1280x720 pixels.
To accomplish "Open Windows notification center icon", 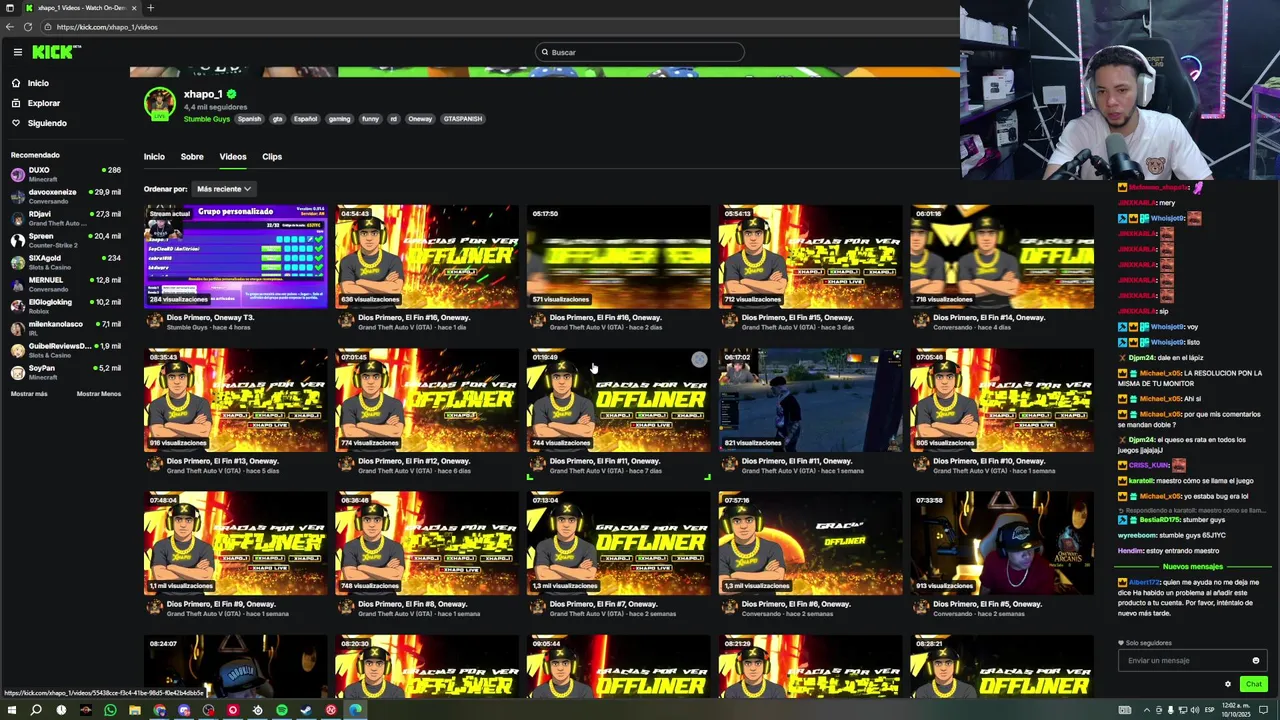I will [x=1264, y=710].
